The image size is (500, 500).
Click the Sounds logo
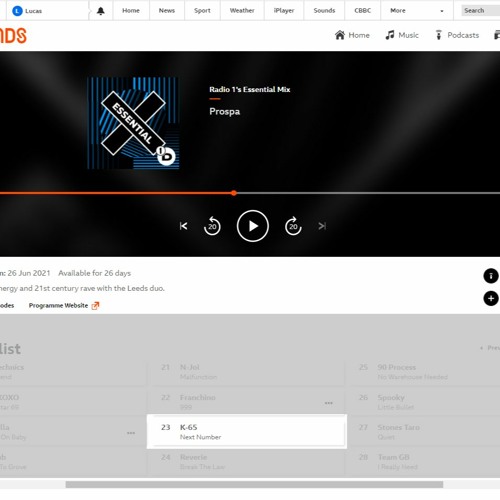coord(13,36)
